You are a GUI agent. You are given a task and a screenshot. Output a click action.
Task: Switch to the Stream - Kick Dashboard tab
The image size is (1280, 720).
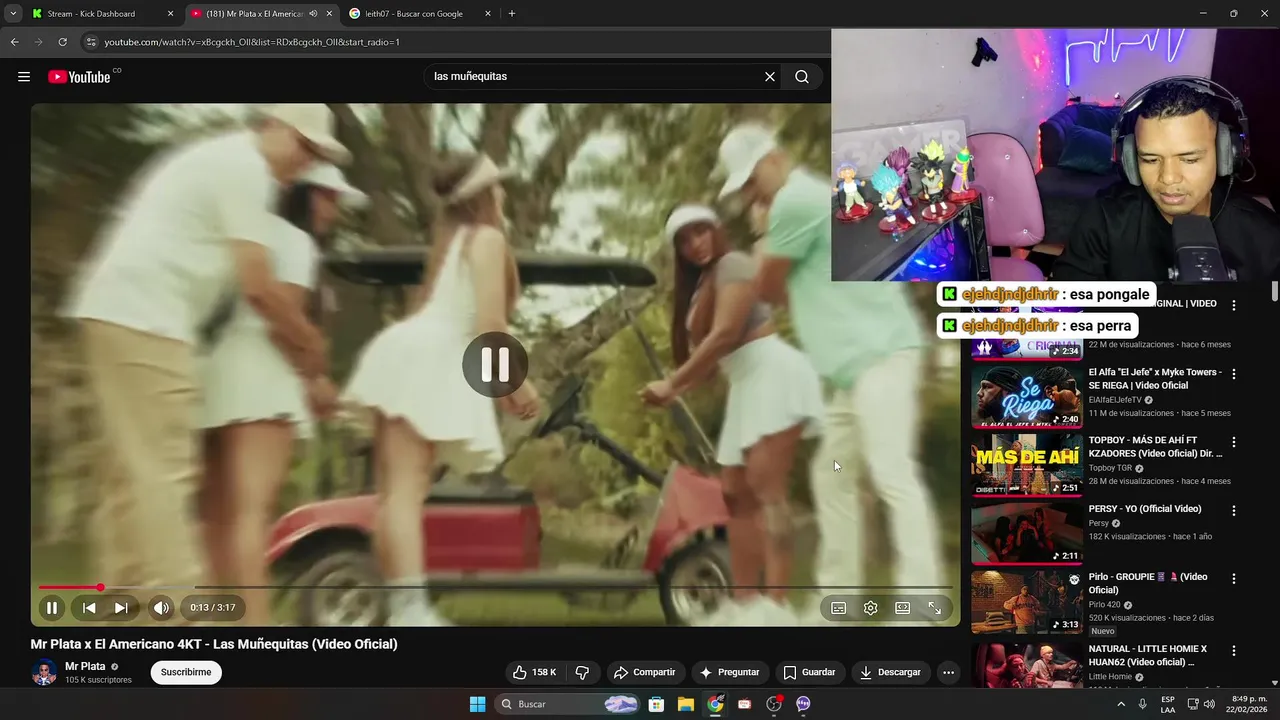point(91,14)
